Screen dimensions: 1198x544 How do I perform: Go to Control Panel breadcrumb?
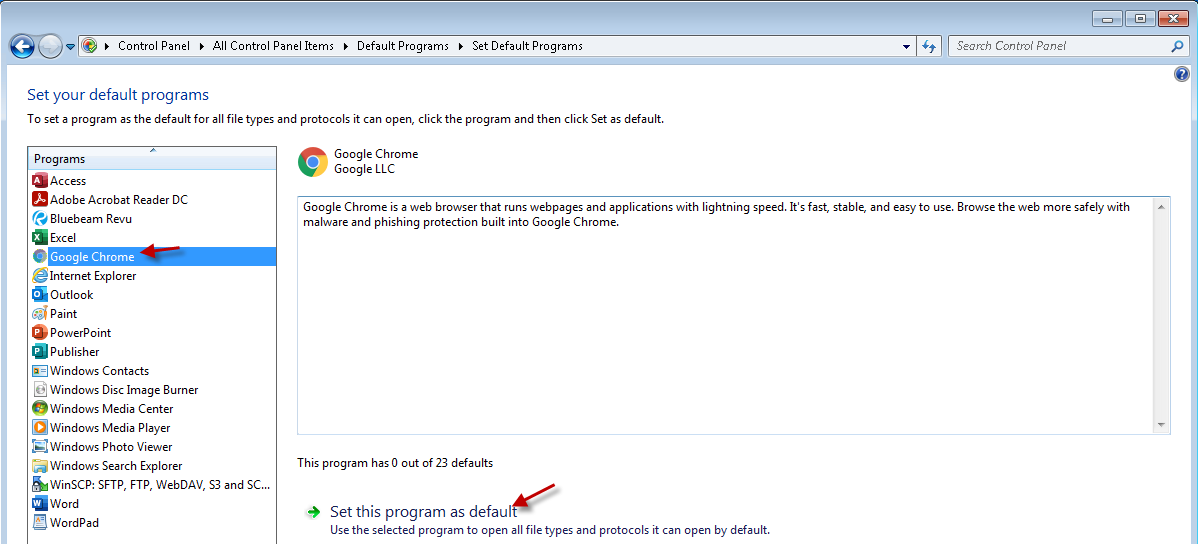click(x=154, y=46)
